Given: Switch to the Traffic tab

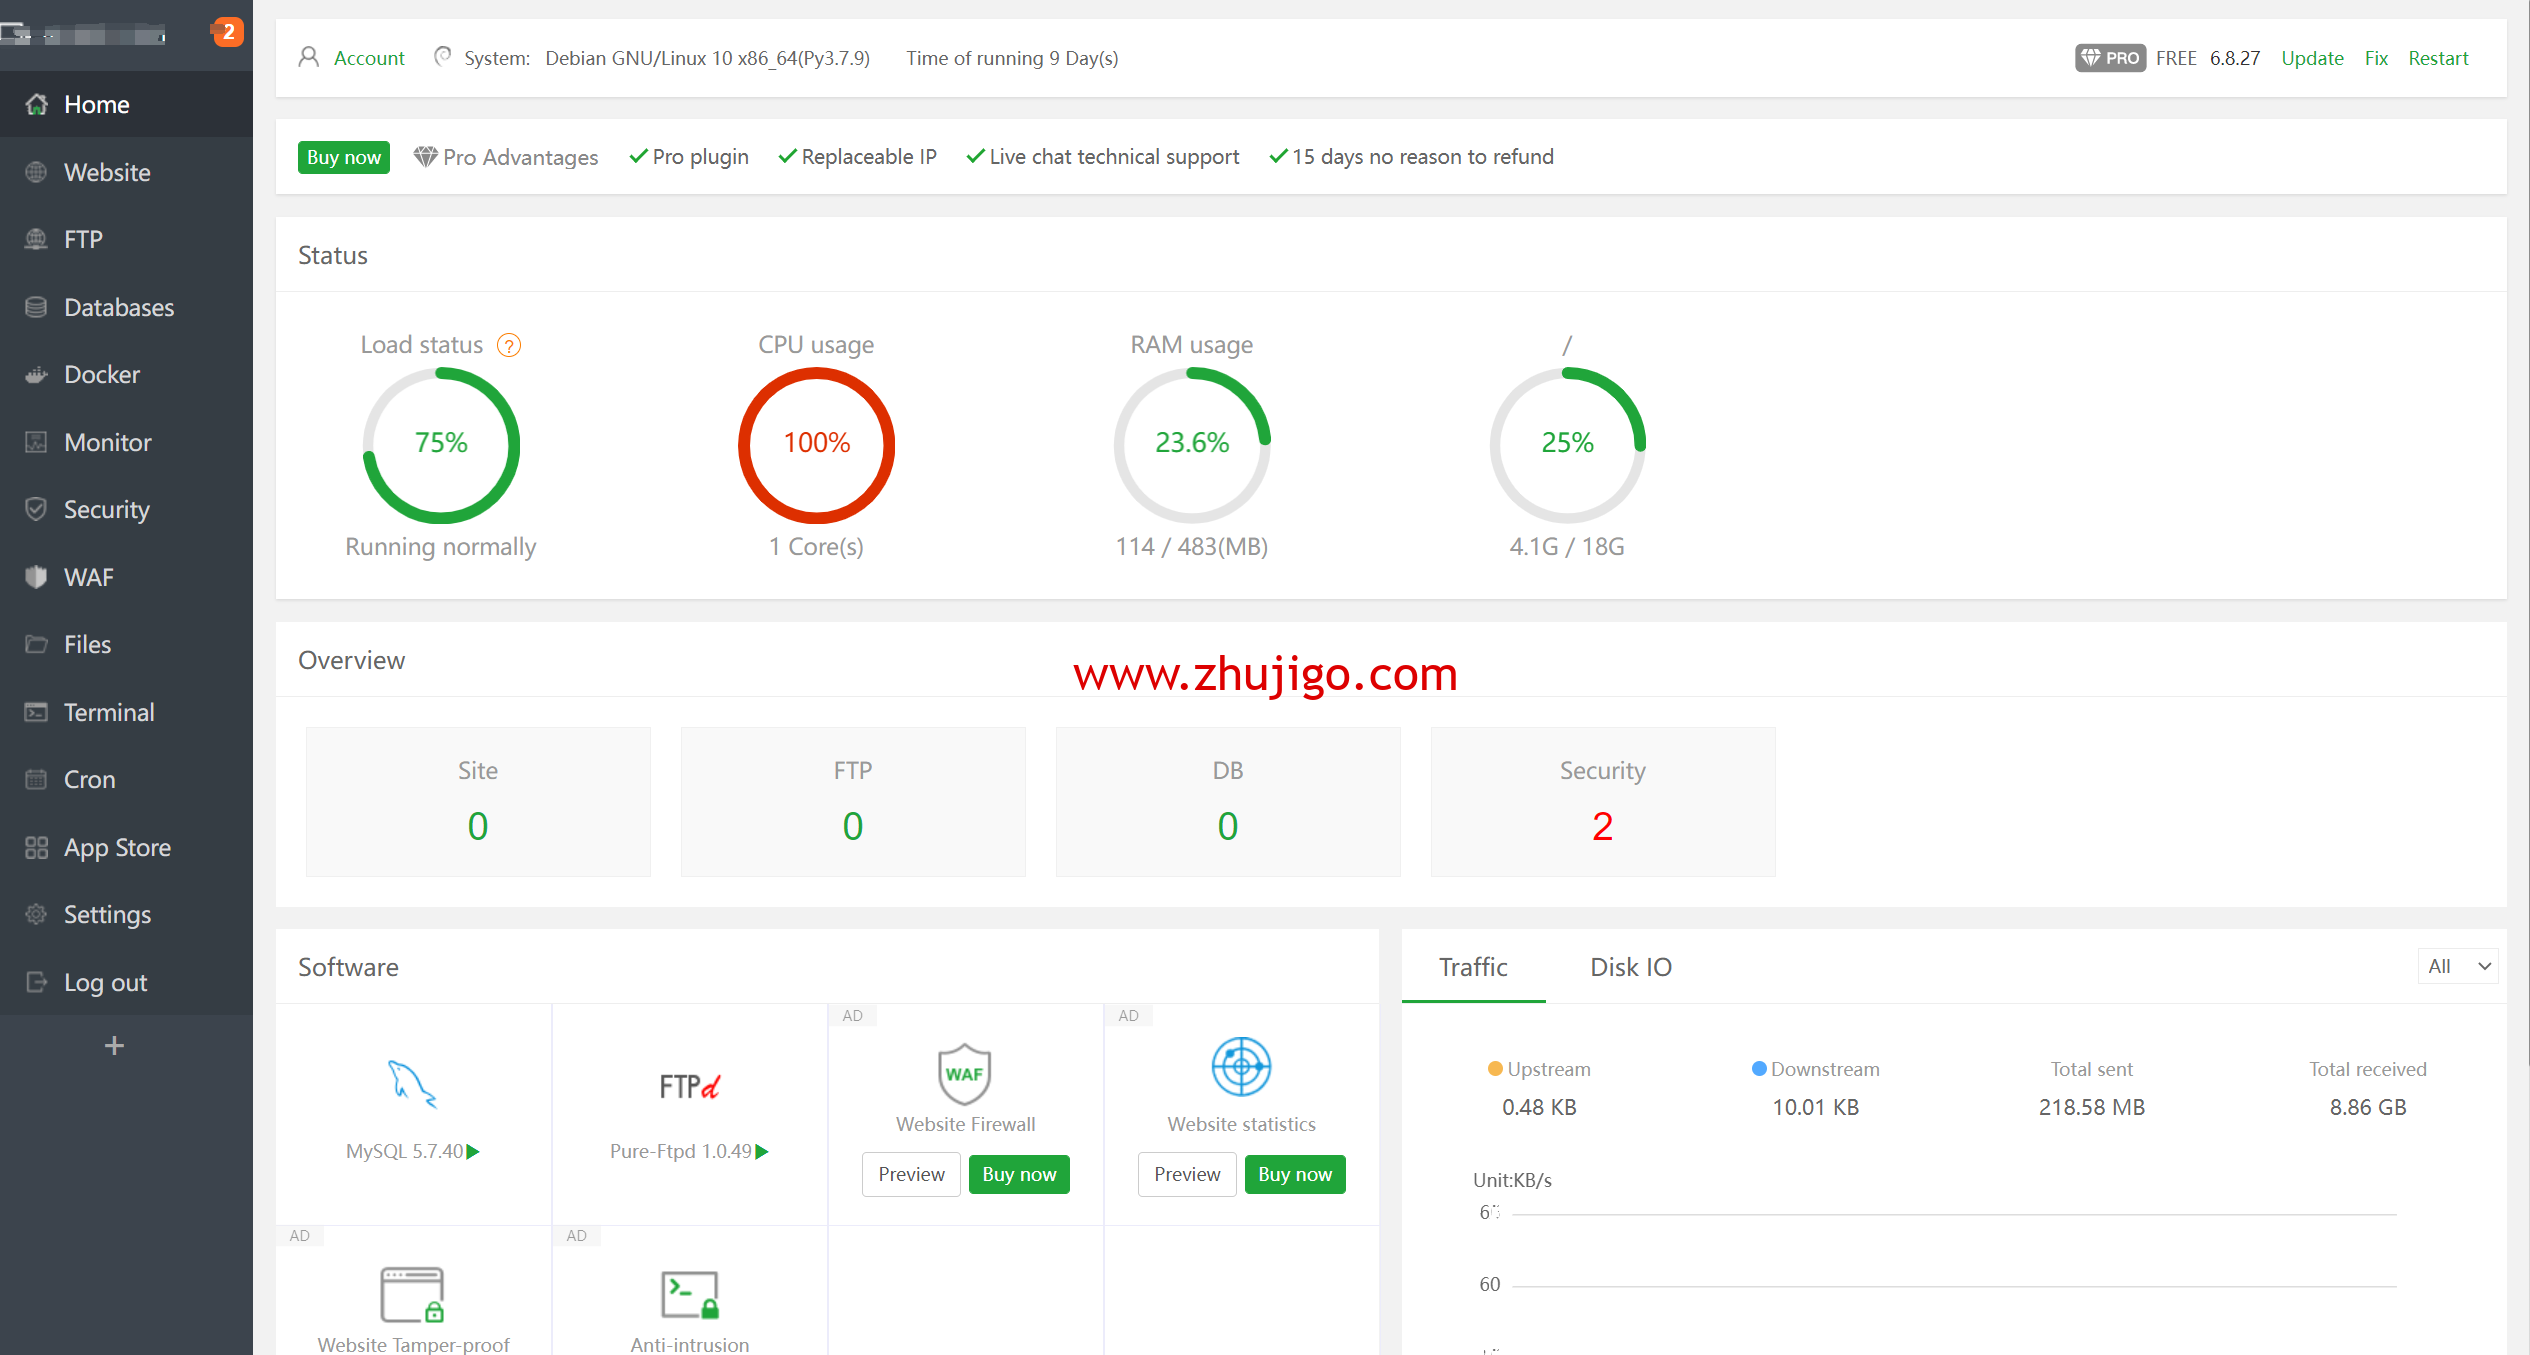Looking at the screenshot, I should click(1473, 967).
